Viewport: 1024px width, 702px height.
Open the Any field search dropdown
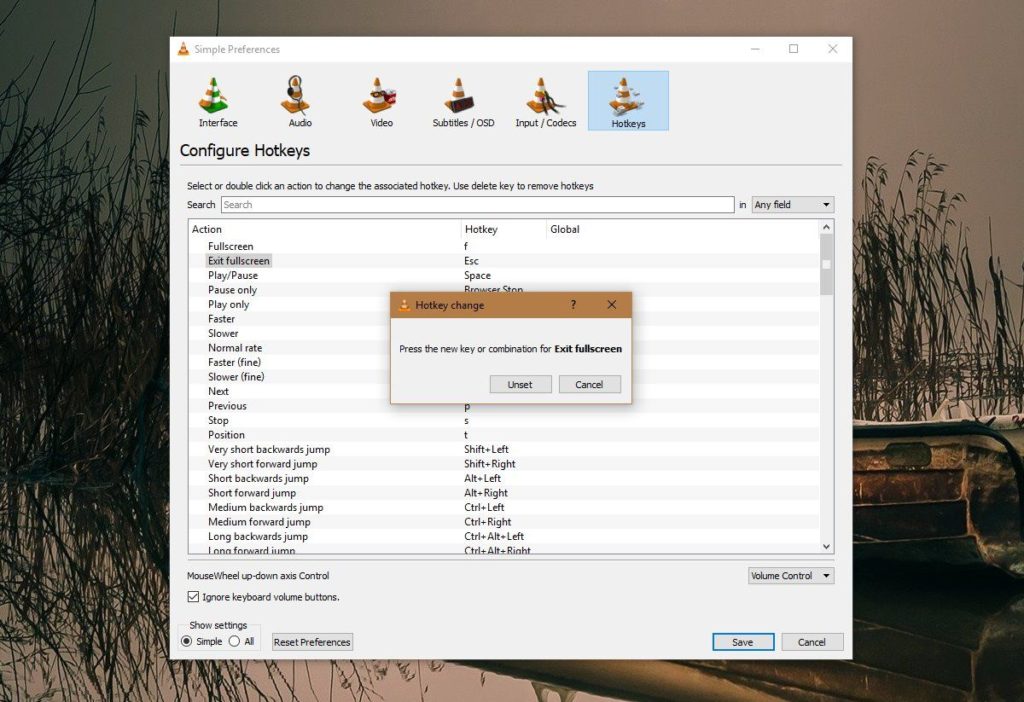(792, 204)
